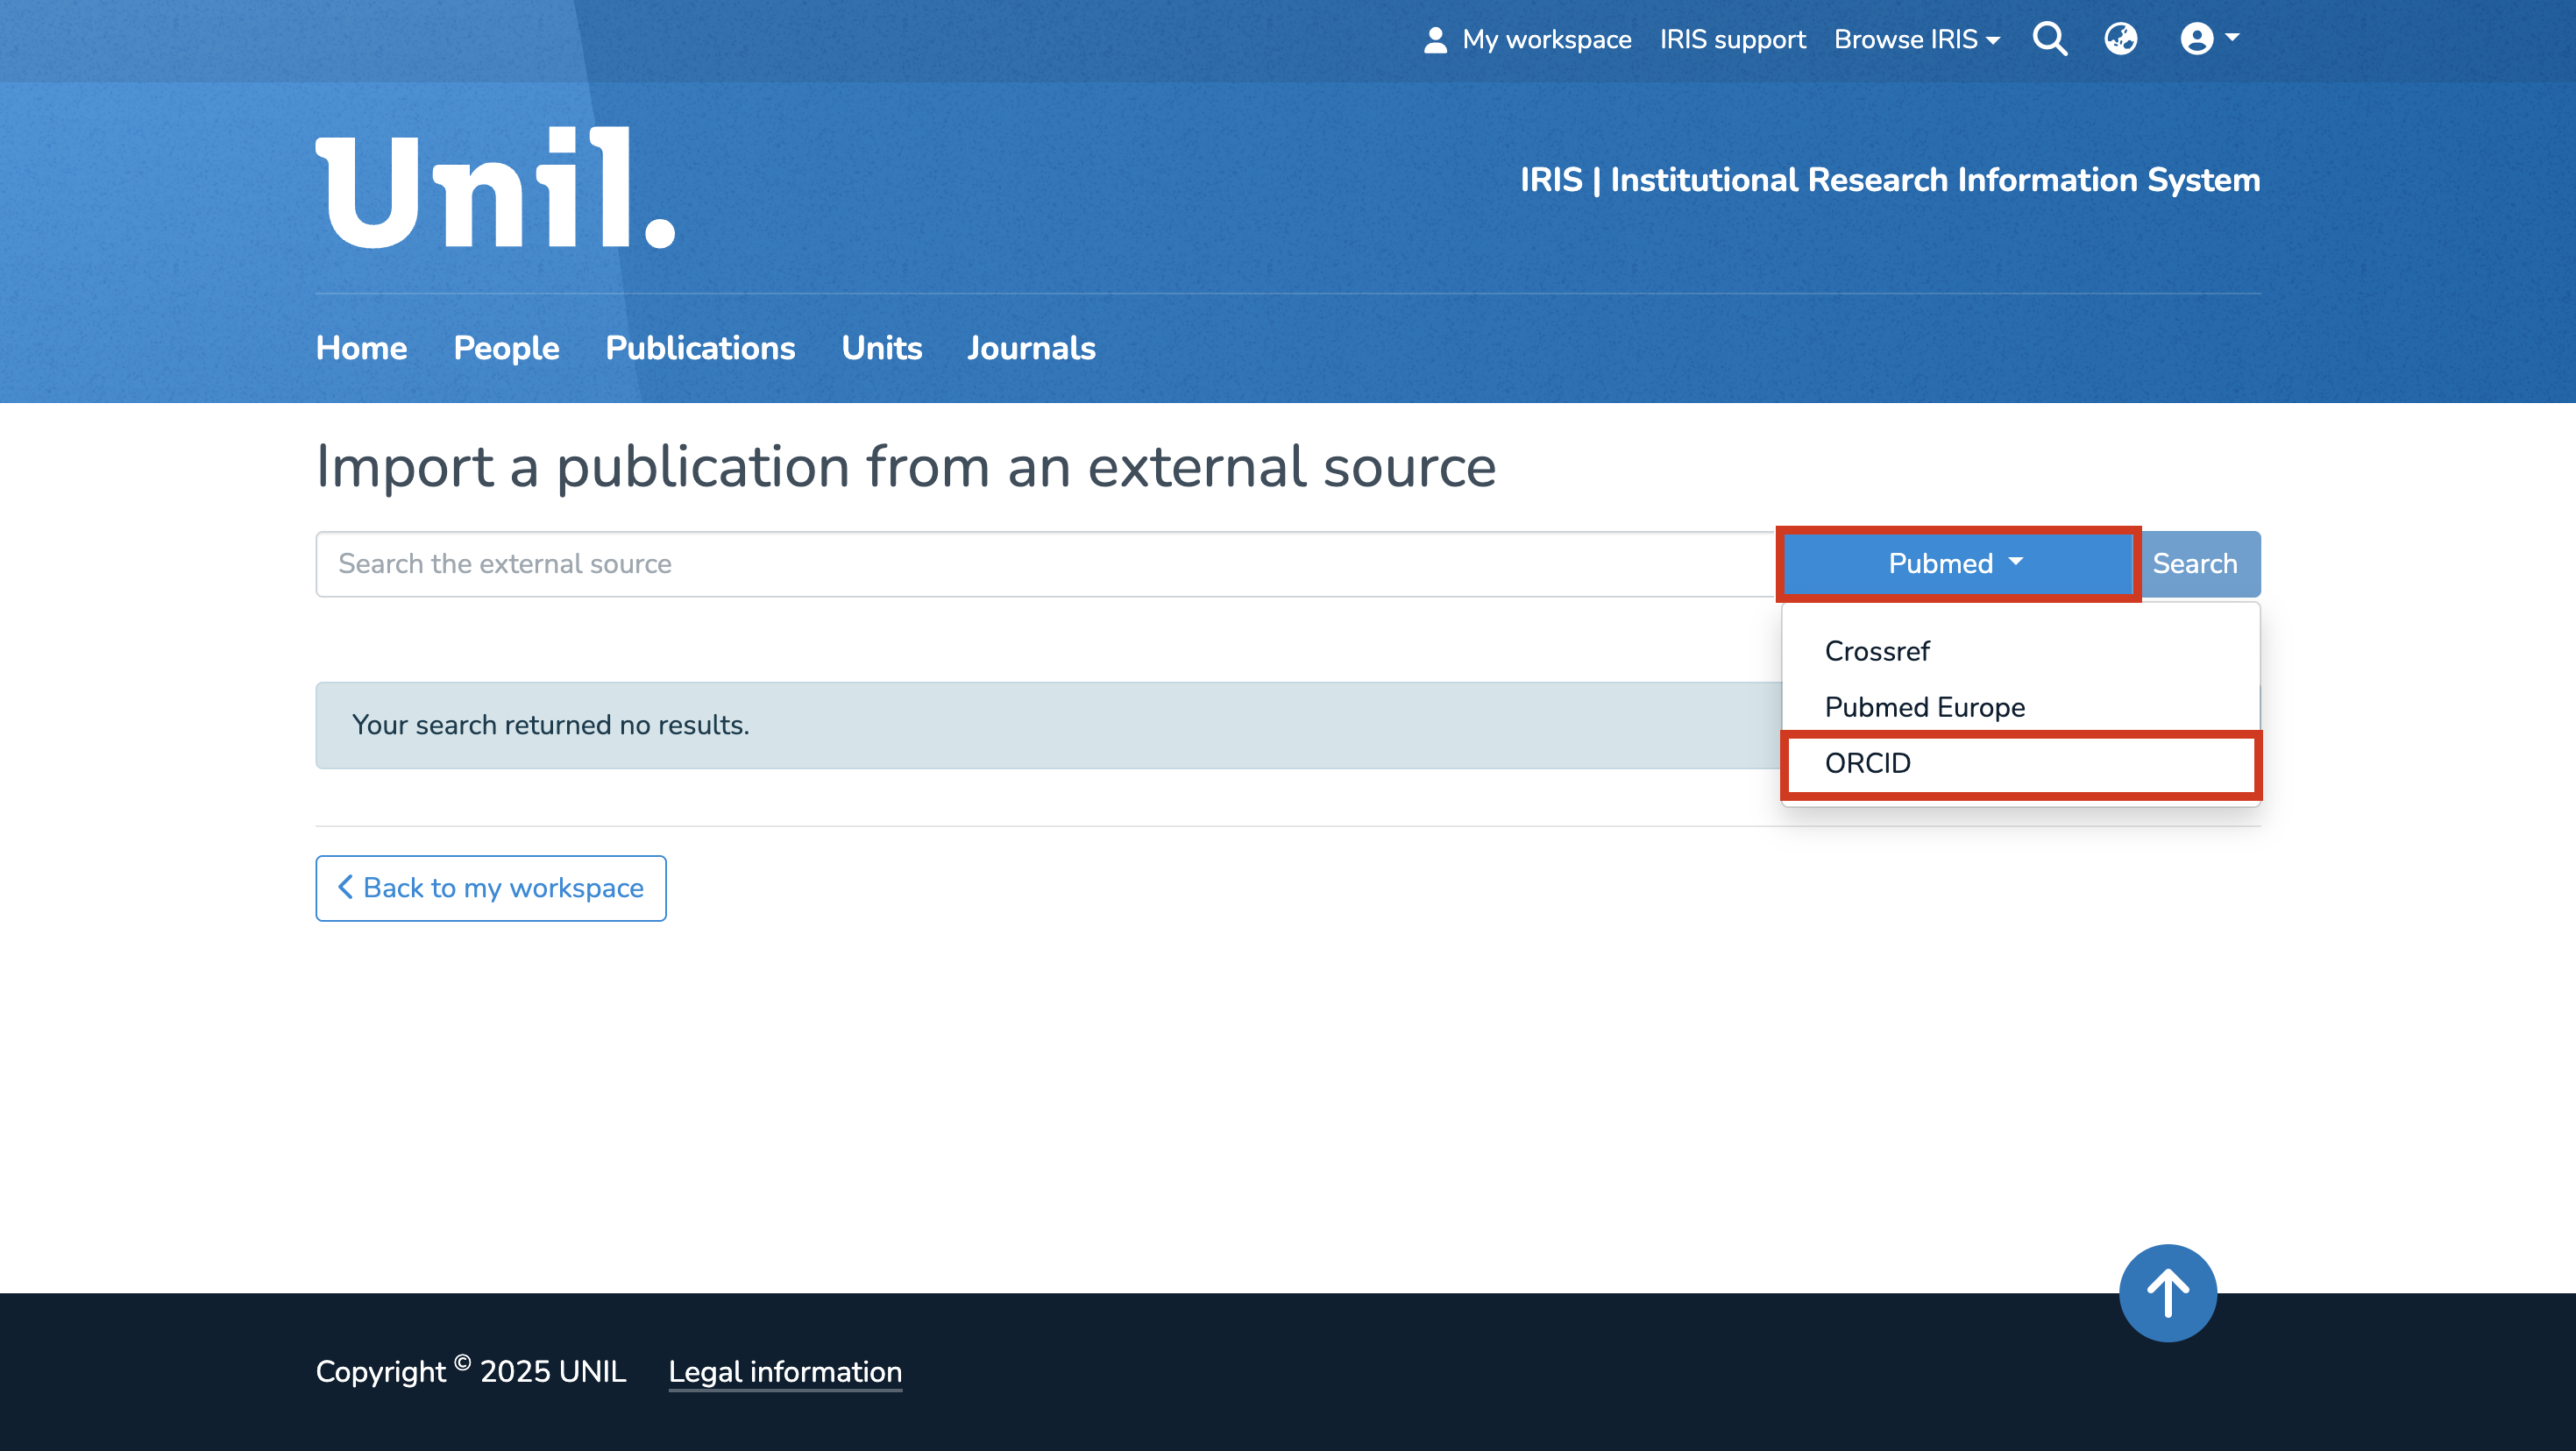Click the magnifying glass search icon

click(2050, 39)
